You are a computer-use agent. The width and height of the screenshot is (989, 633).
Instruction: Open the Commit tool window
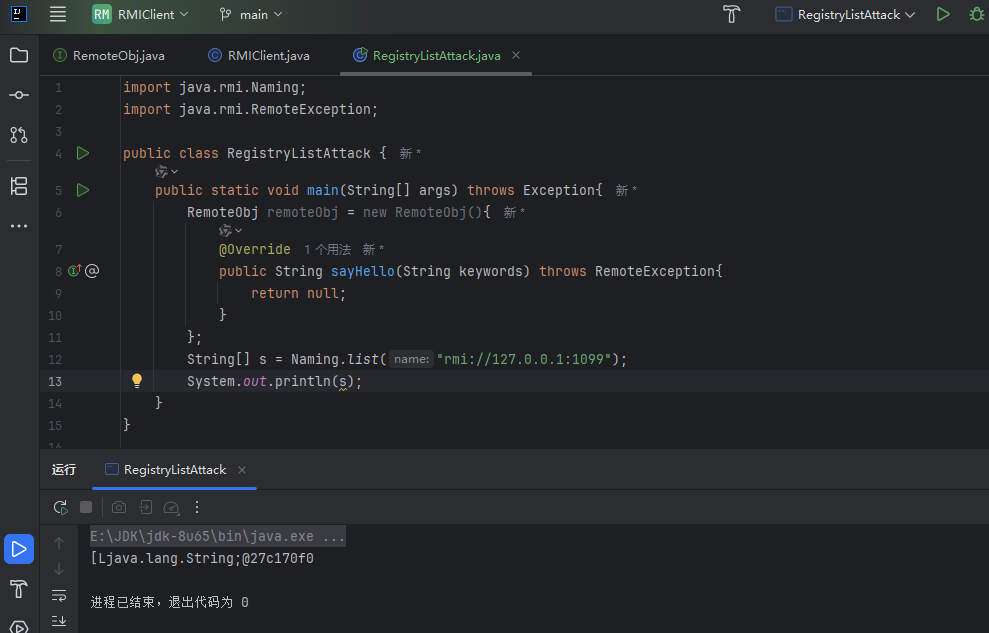point(19,95)
